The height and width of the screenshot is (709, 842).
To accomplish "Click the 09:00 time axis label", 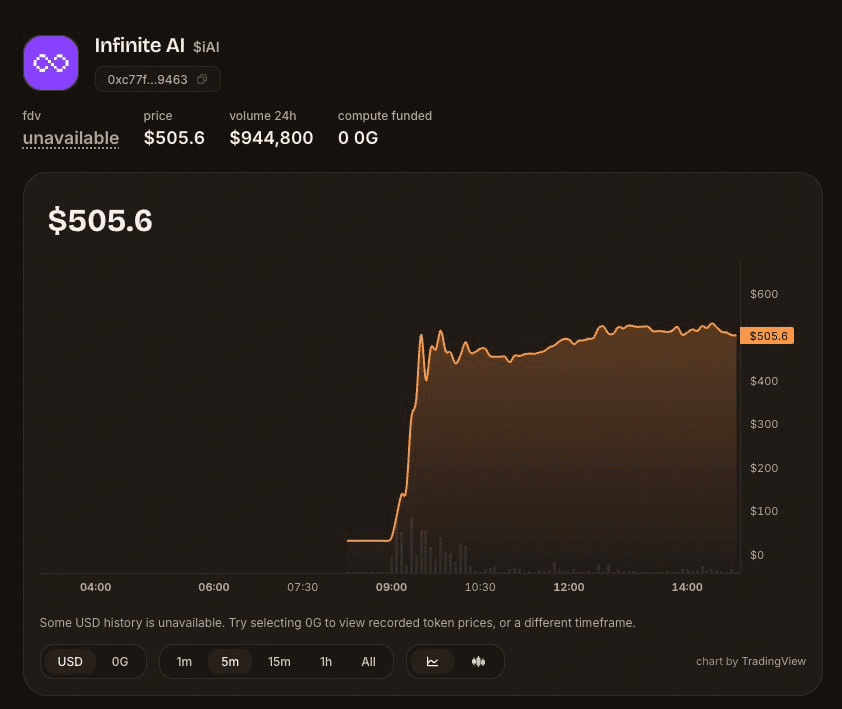I will (x=391, y=587).
